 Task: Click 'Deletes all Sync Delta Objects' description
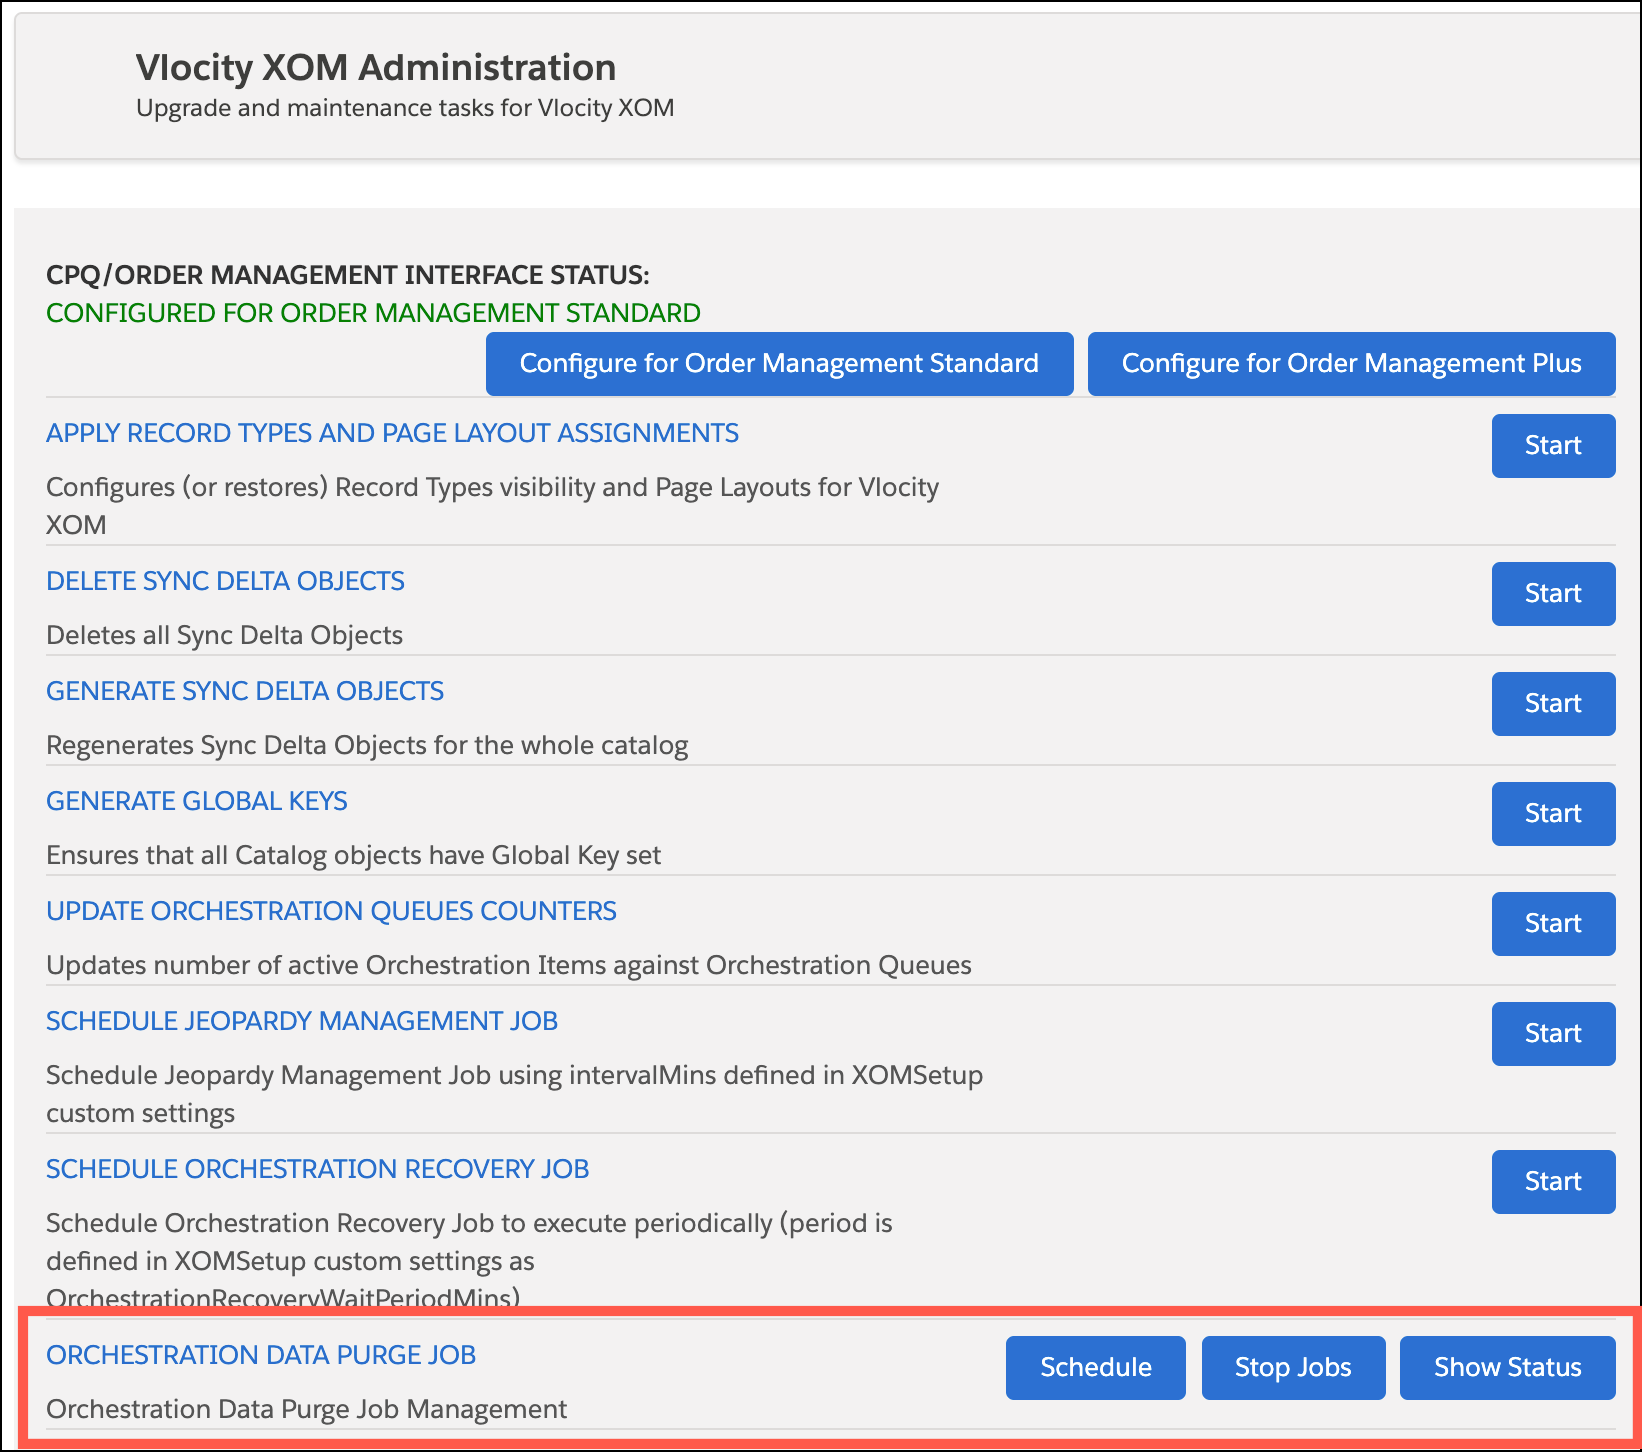pos(224,635)
